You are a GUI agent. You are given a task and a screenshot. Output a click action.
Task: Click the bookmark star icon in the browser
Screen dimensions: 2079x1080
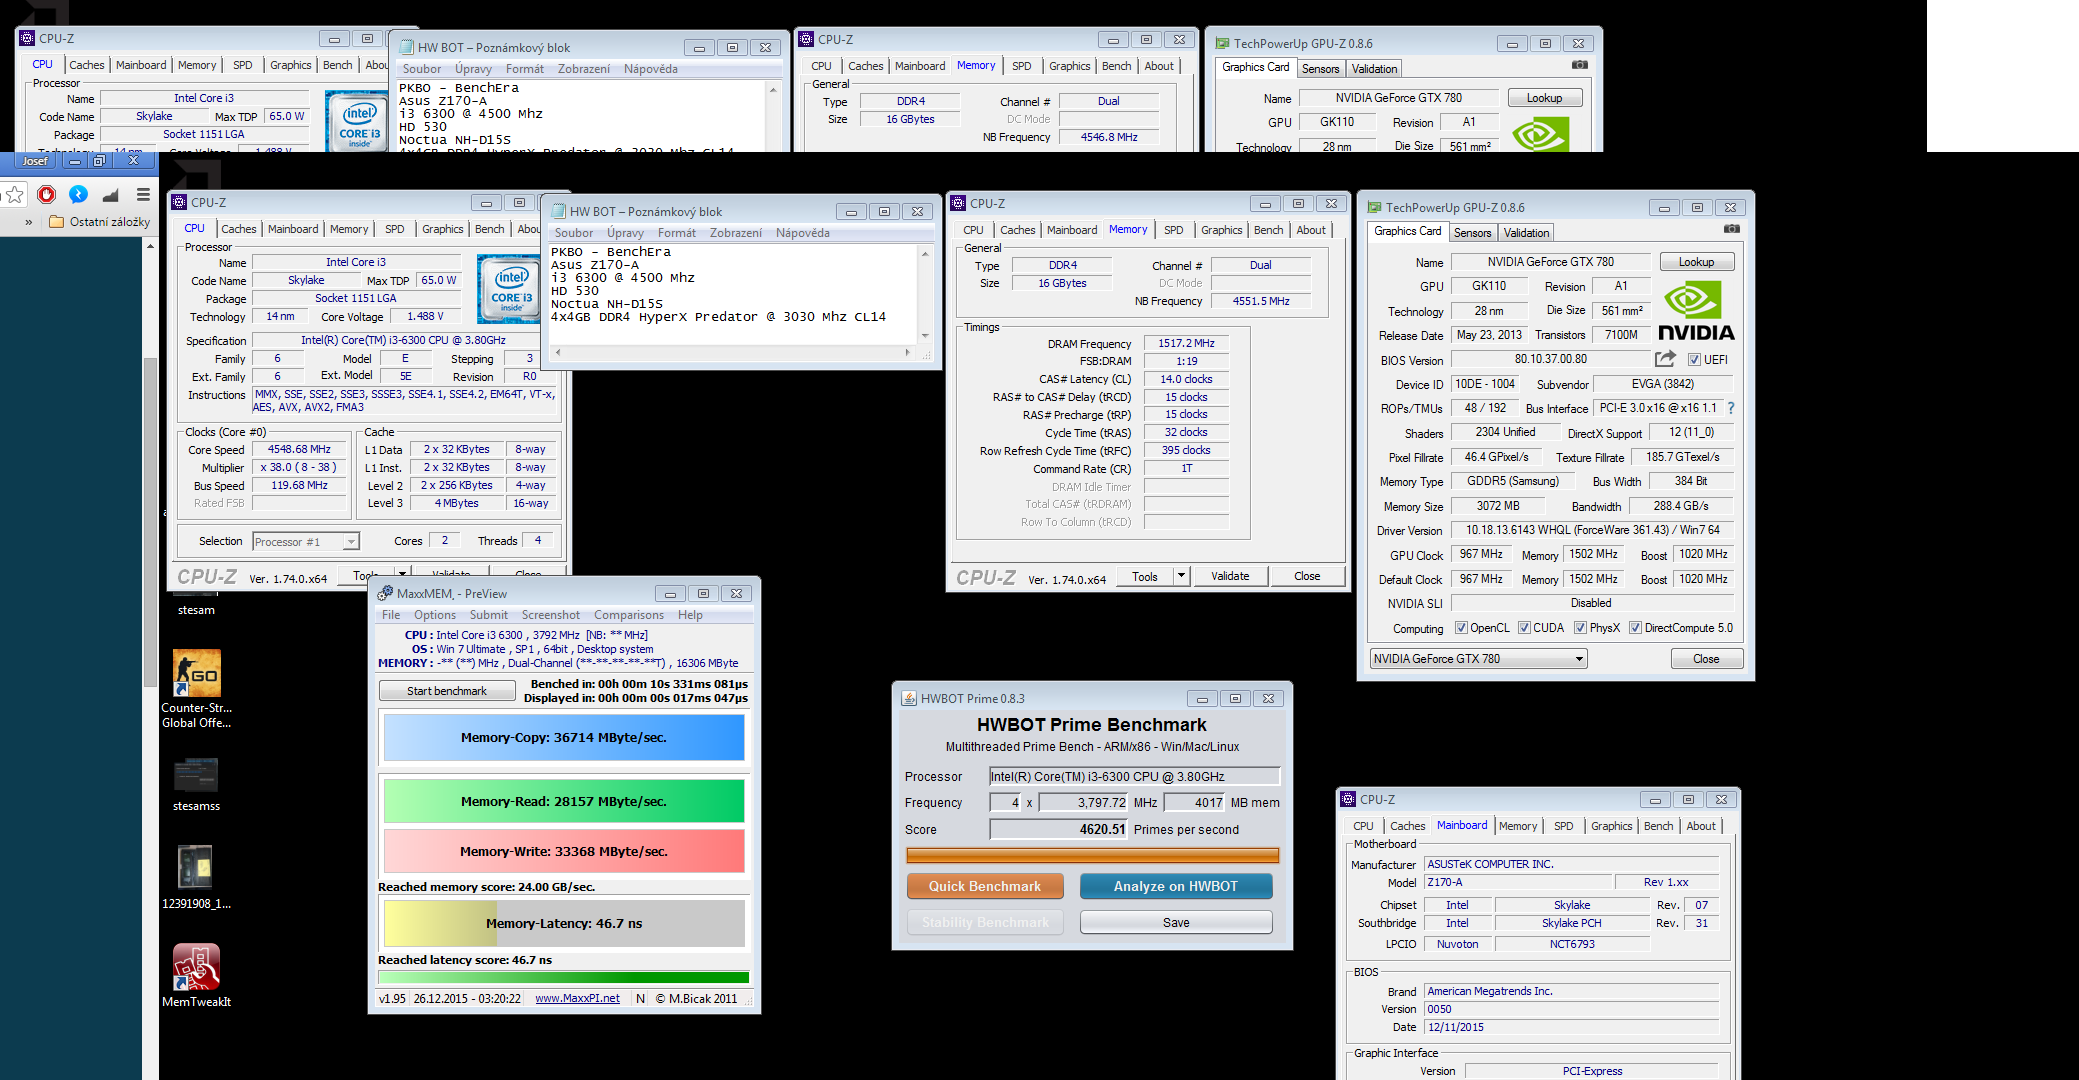point(14,194)
